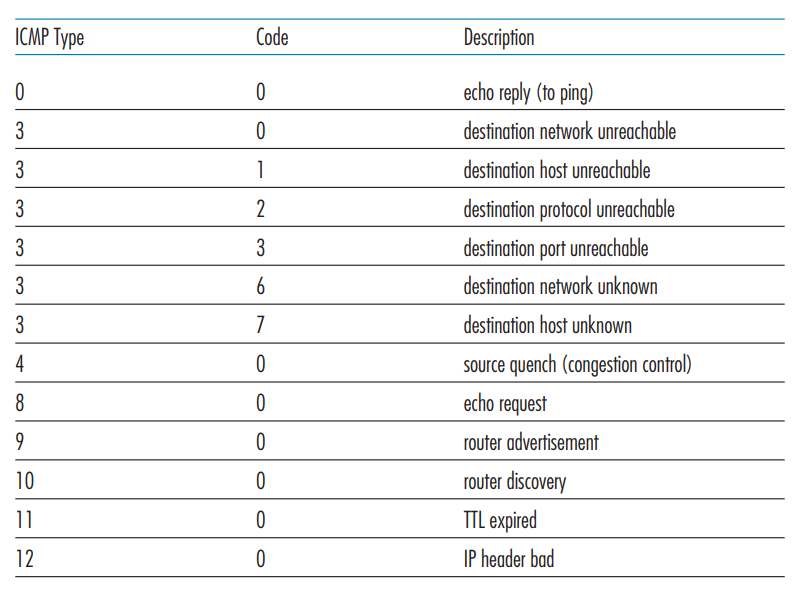
Task: Click the ICMP Type column header
Action: [x=49, y=38]
